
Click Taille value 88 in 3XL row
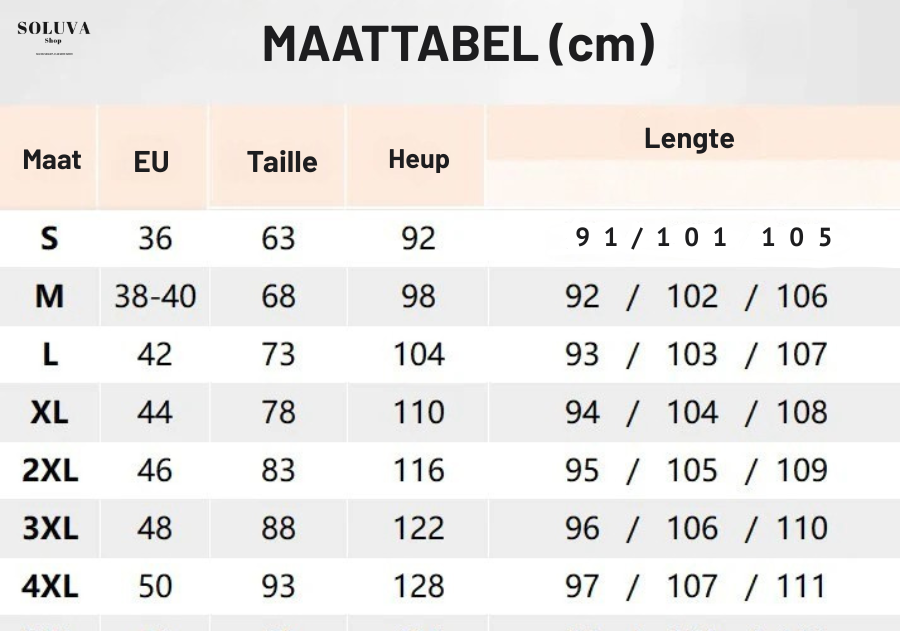coord(278,528)
